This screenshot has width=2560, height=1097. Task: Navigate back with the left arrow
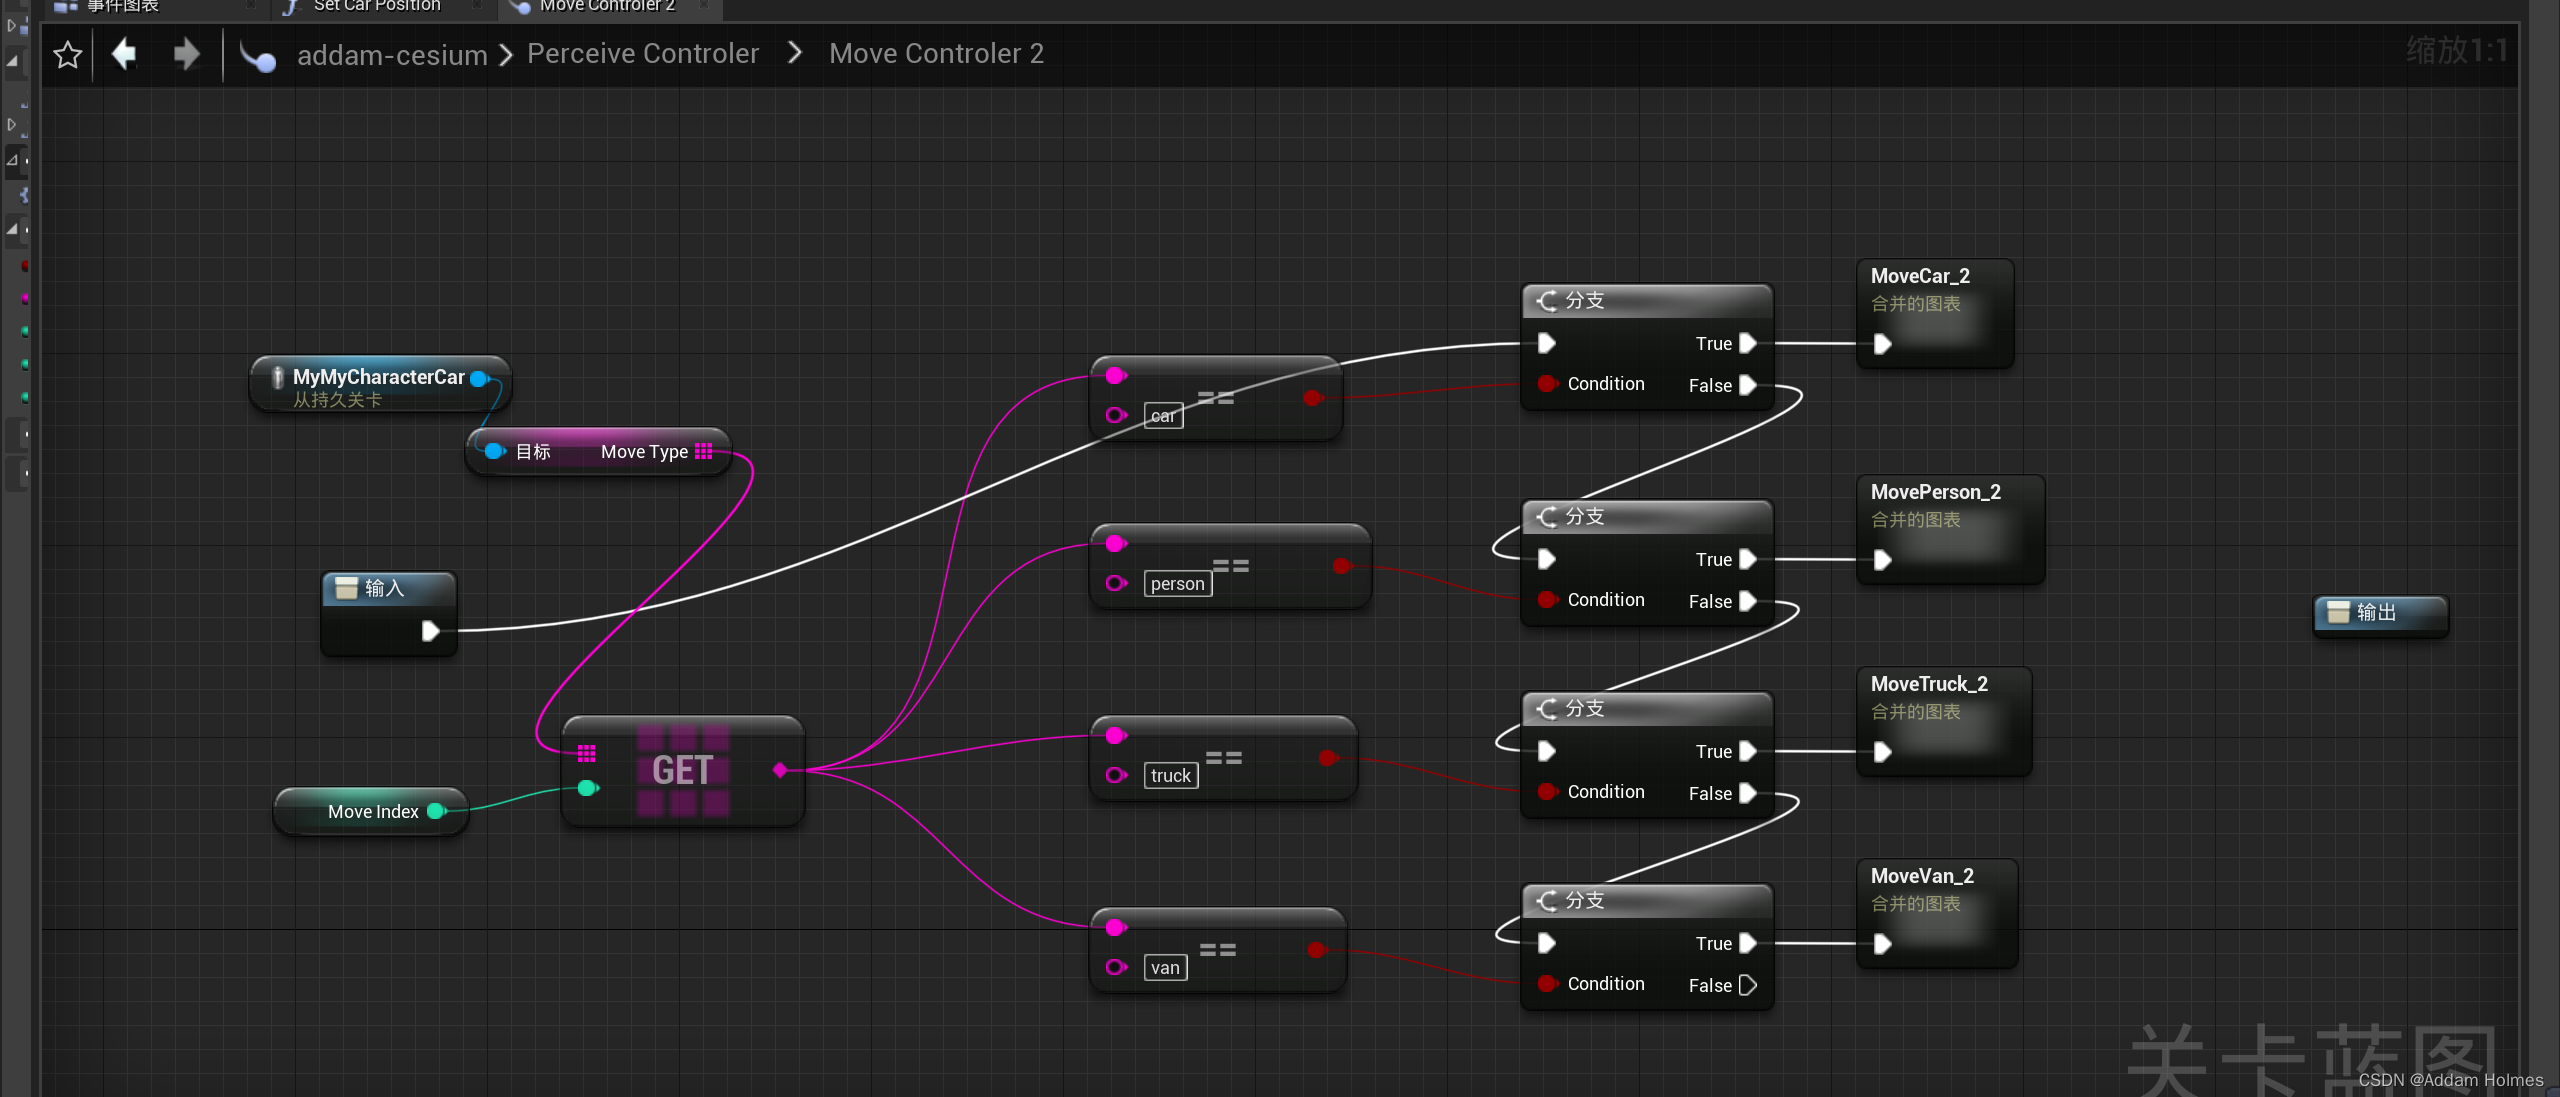tap(124, 54)
